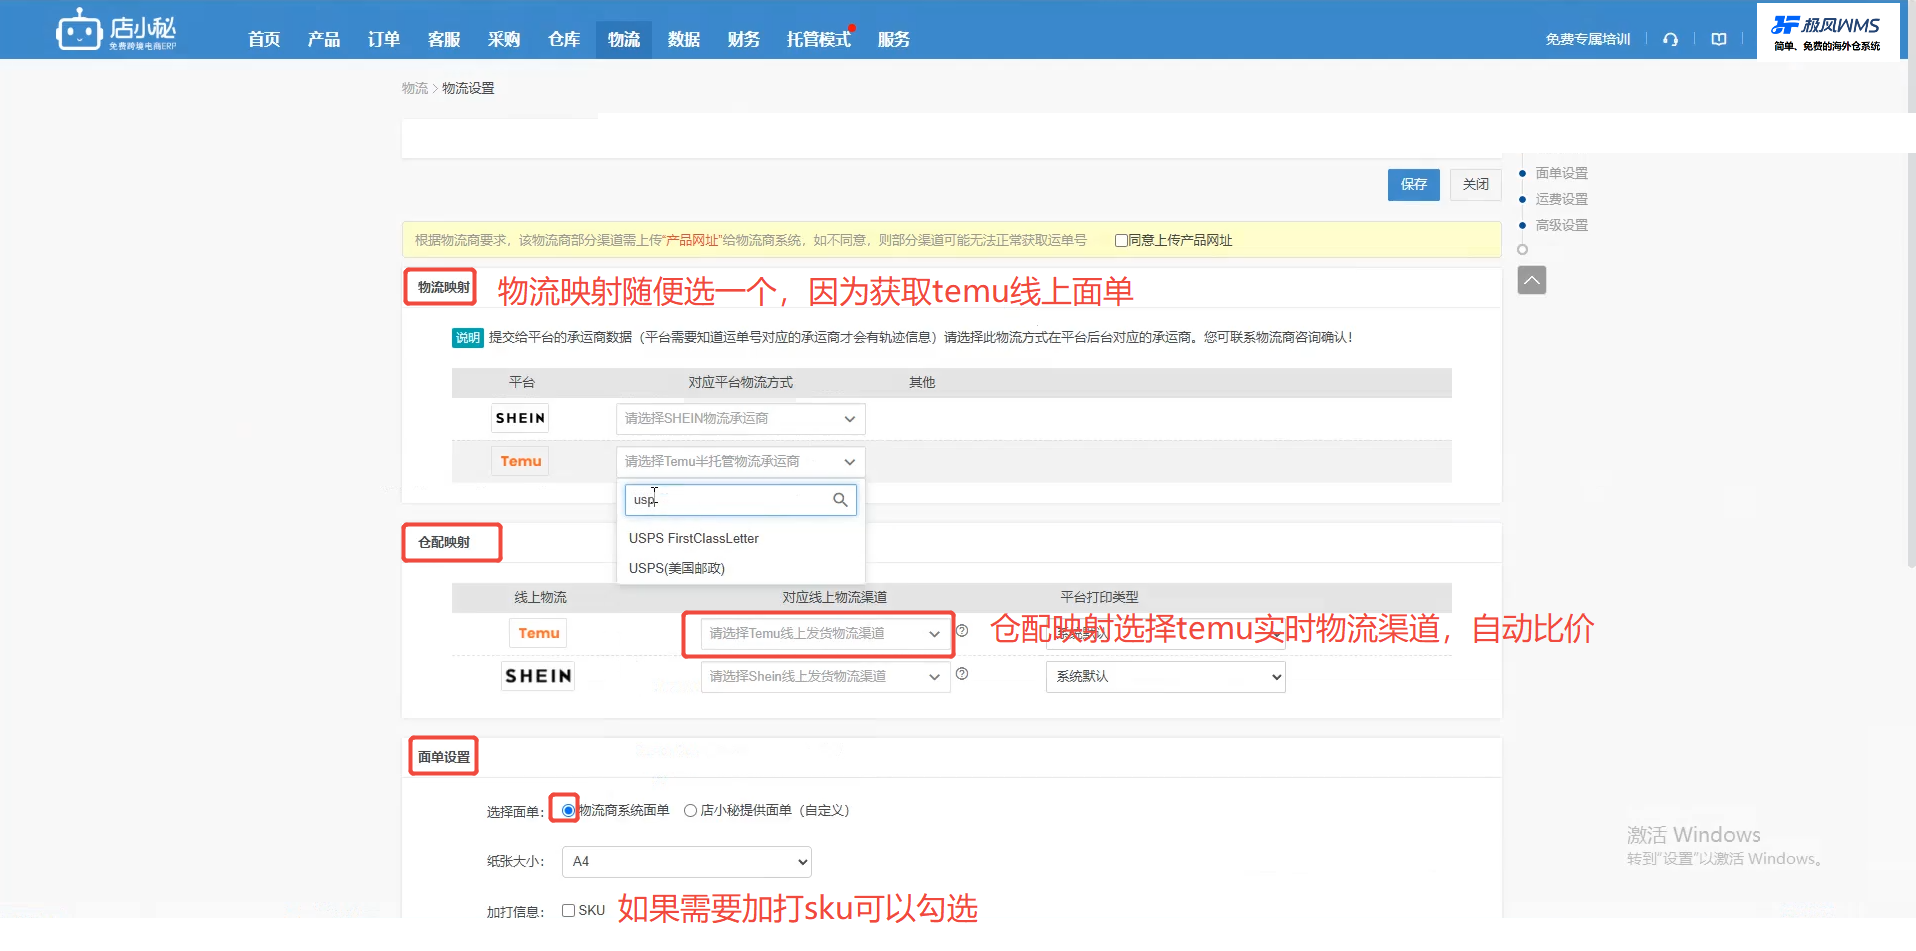
Task: Open 物流 menu
Action: (x=624, y=39)
